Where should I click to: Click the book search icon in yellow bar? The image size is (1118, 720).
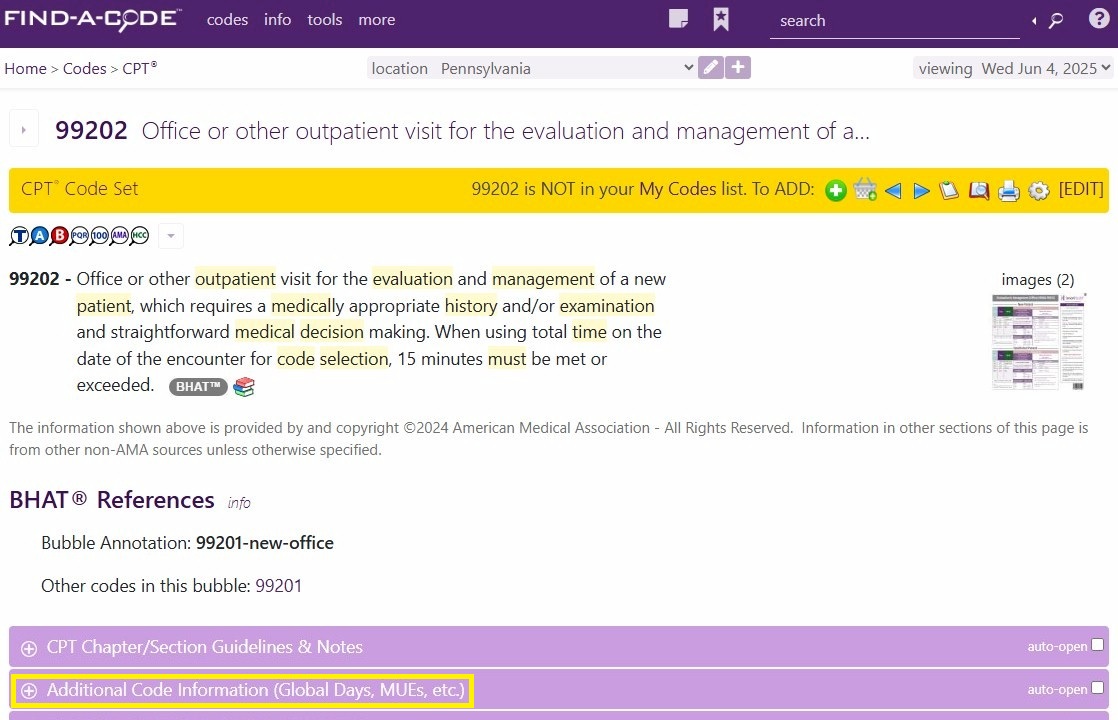point(978,190)
